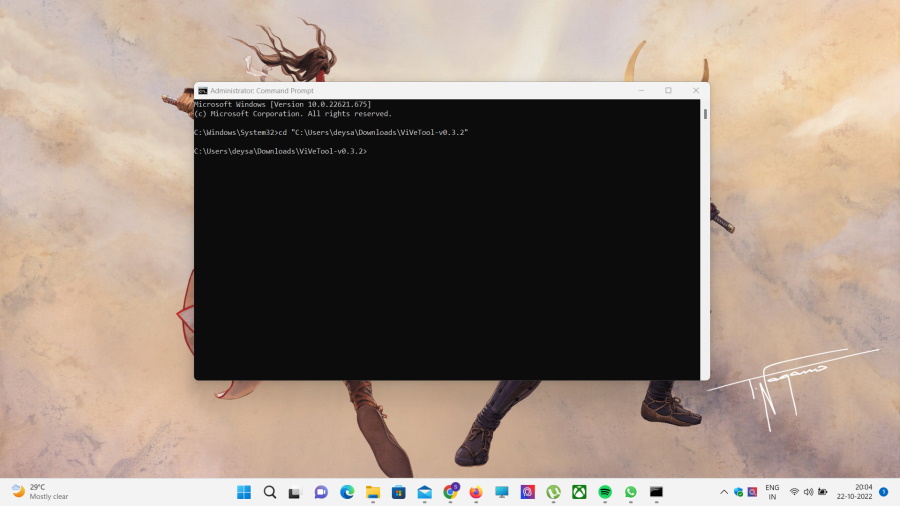Open the purple pinned app next to uTorrent
Image resolution: width=900 pixels, height=506 pixels.
527,492
